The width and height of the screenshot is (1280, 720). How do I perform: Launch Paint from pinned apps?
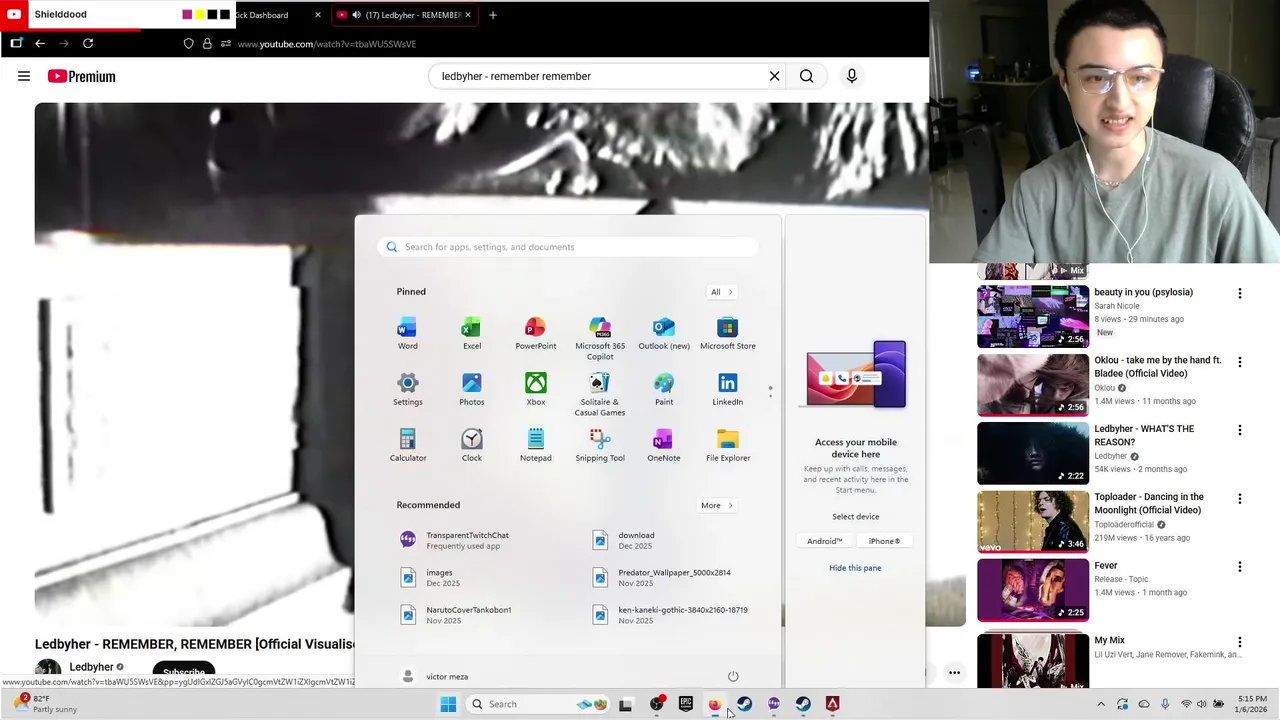[663, 390]
